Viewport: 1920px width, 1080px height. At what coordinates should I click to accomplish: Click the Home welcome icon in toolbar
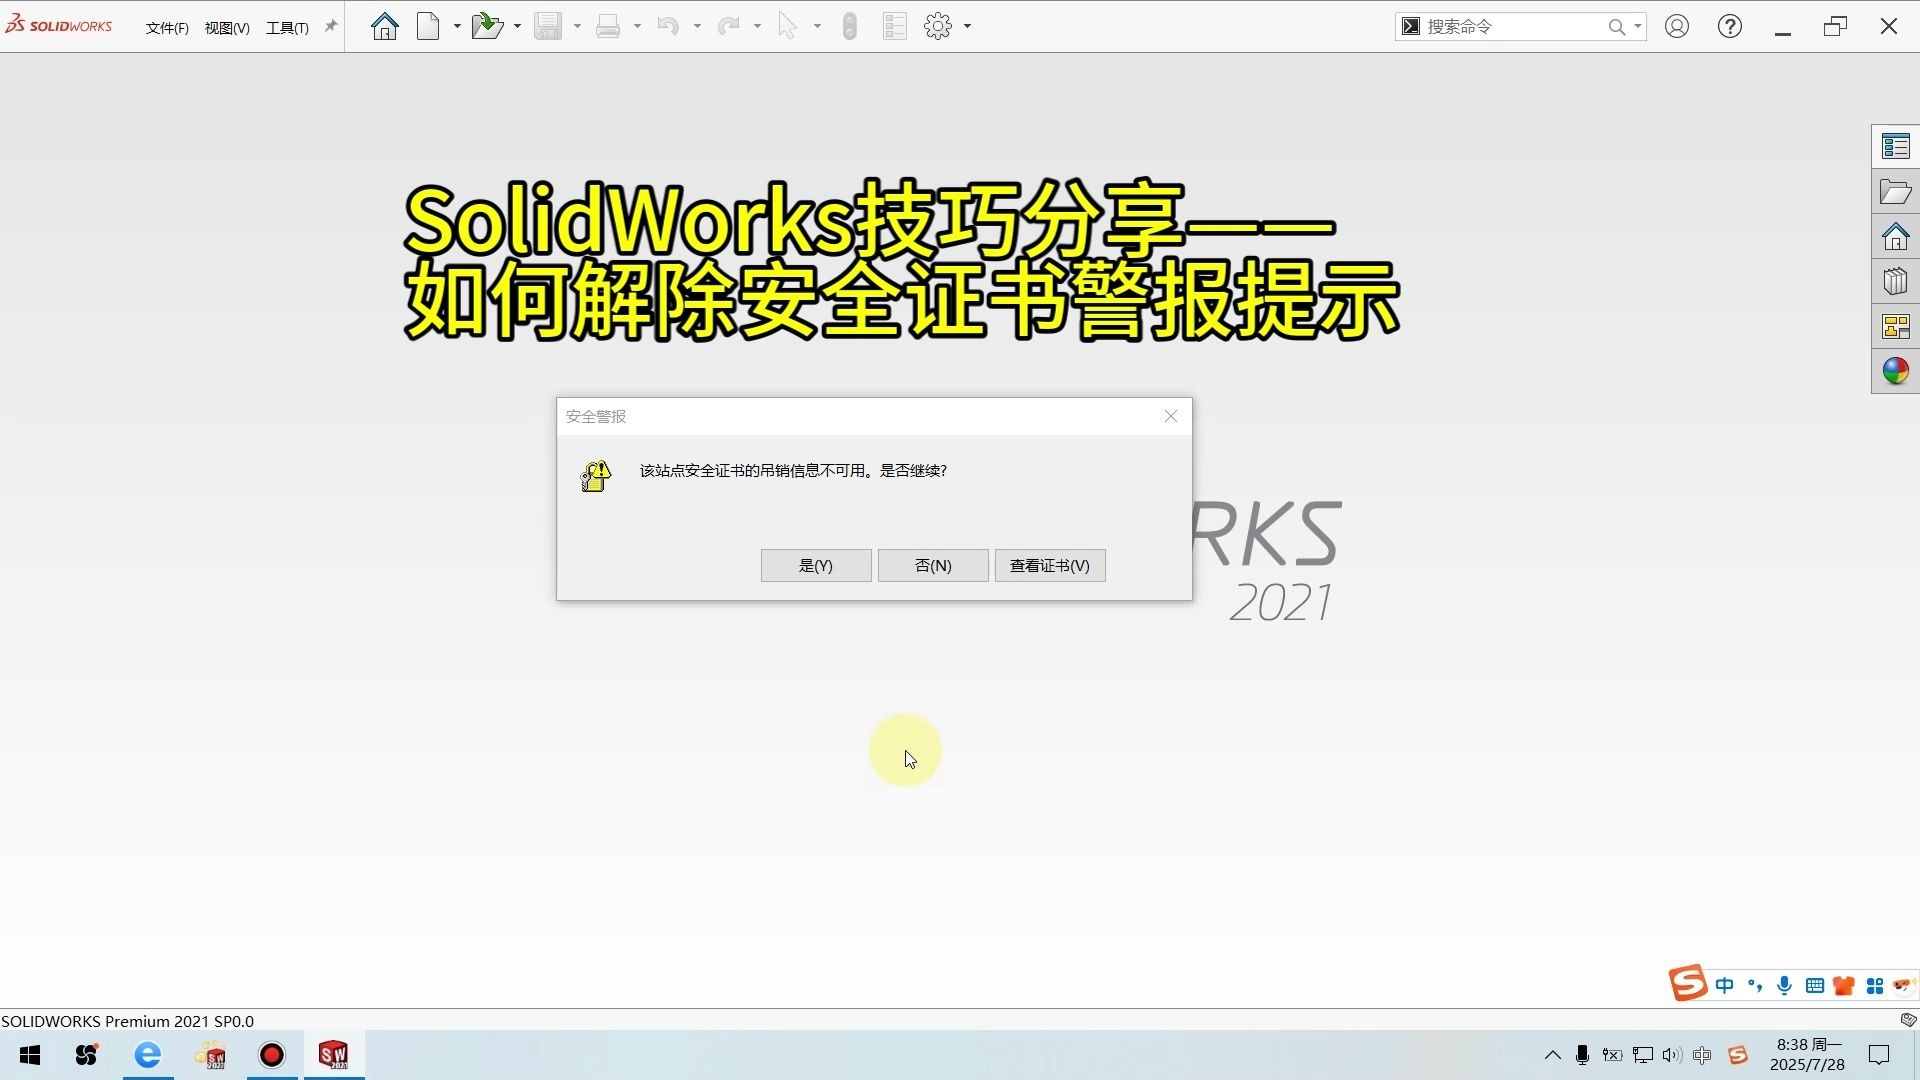[x=385, y=26]
